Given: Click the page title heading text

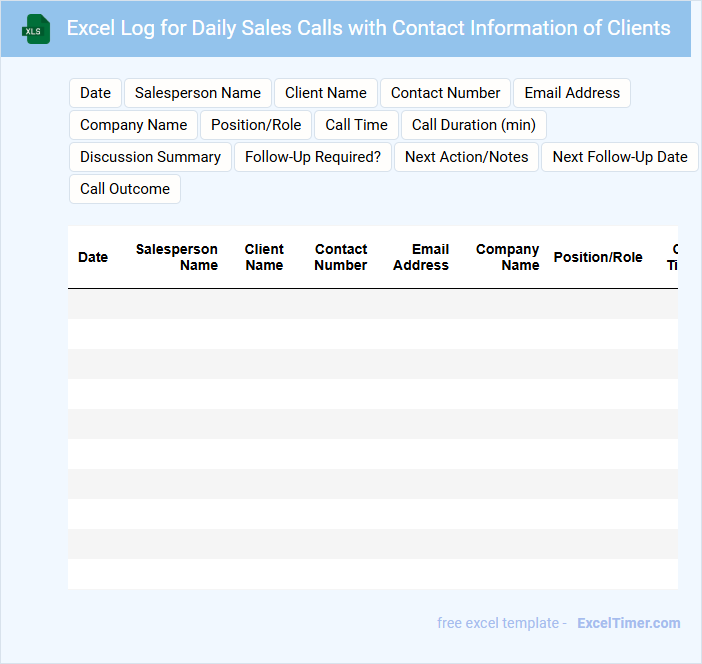Looking at the screenshot, I should [x=368, y=28].
